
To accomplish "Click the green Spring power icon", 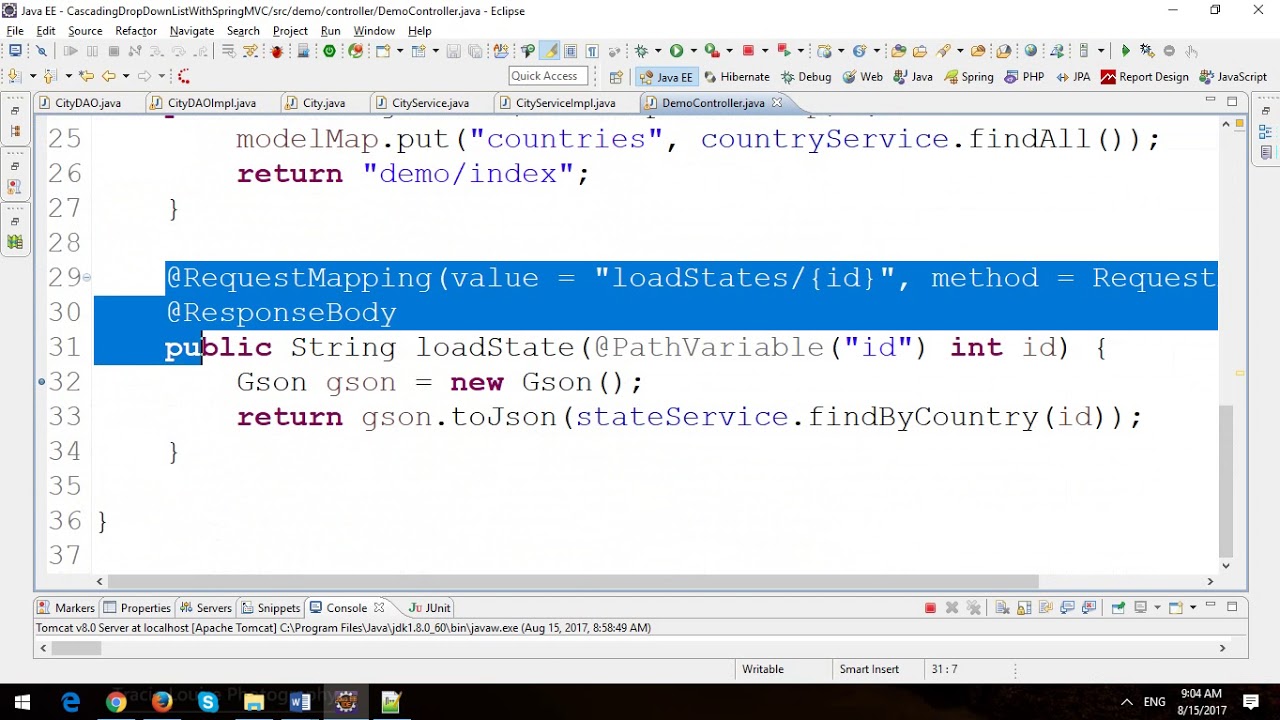I will coord(329,51).
